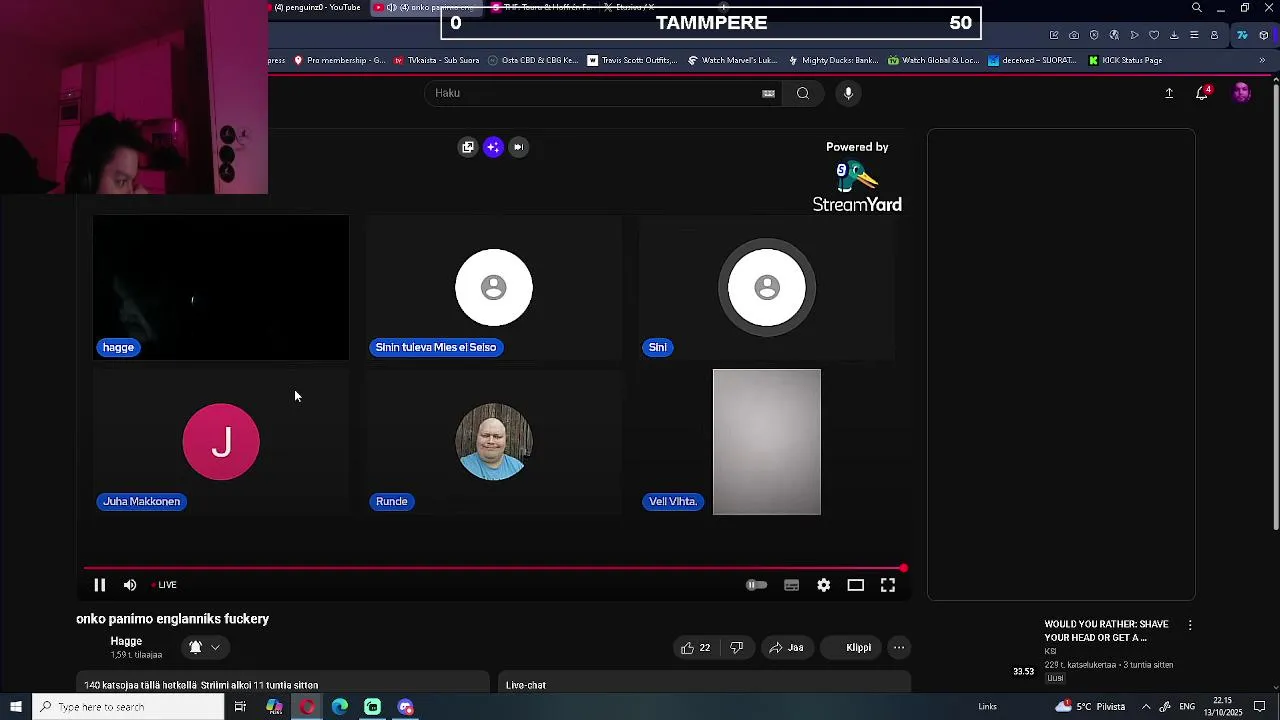Show hidden system tray icons
This screenshot has height=720, width=1280.
click(1146, 707)
